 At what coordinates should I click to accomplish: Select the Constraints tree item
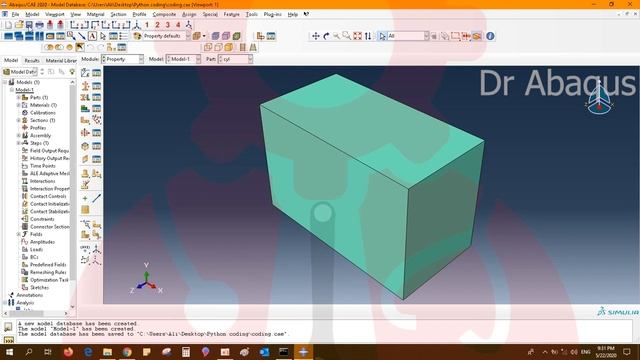(42, 219)
